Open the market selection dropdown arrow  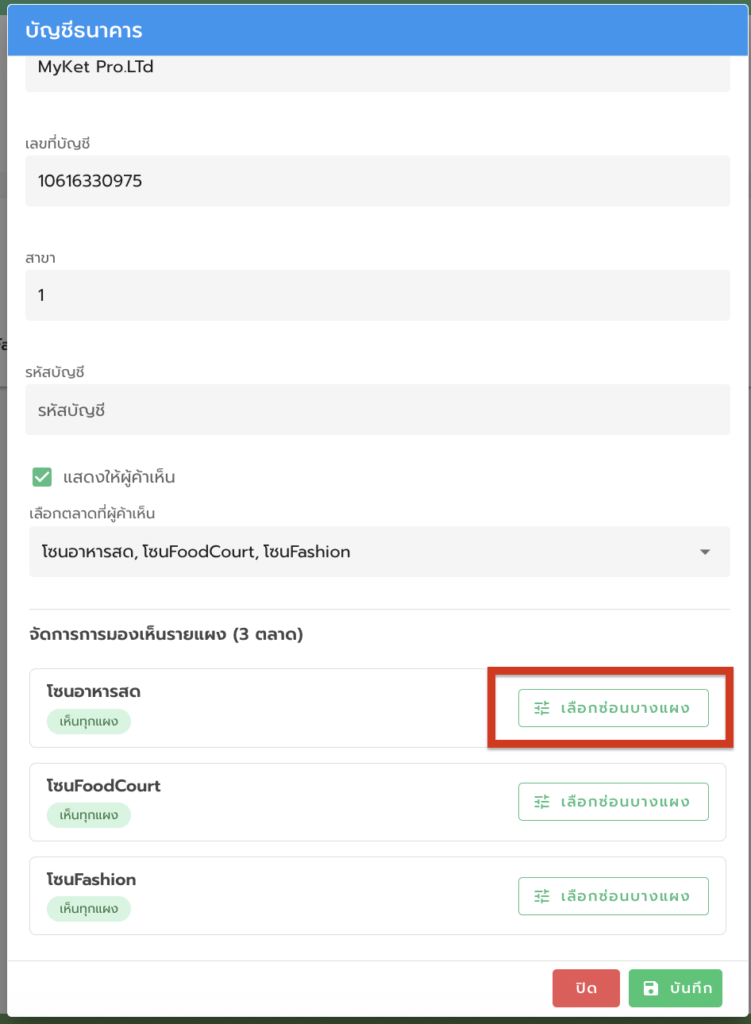[704, 552]
